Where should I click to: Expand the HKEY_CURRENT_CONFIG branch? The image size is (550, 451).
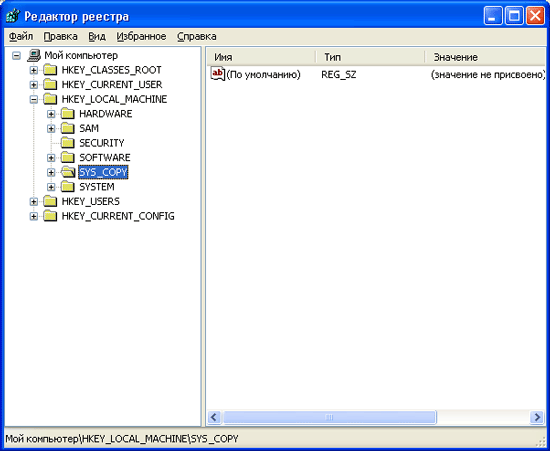(x=34, y=216)
